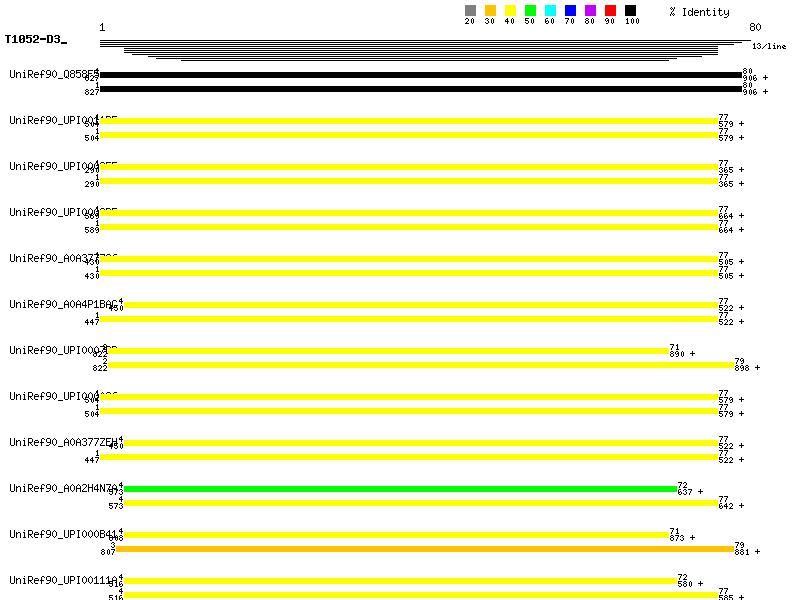Screen dimensions: 800x600
Task: Click the % Identity legend title
Action: pyautogui.click(x=699, y=12)
